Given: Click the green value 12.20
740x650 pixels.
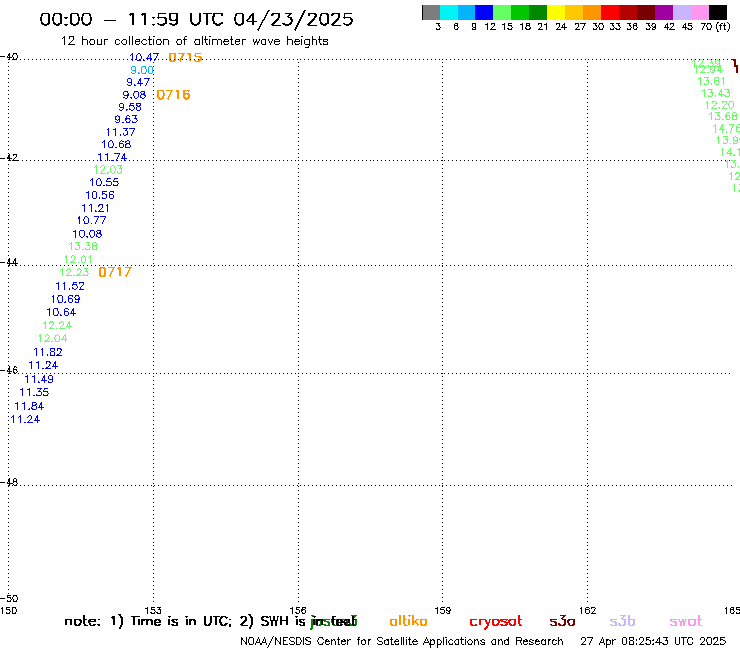Looking at the screenshot, I should pyautogui.click(x=720, y=105).
